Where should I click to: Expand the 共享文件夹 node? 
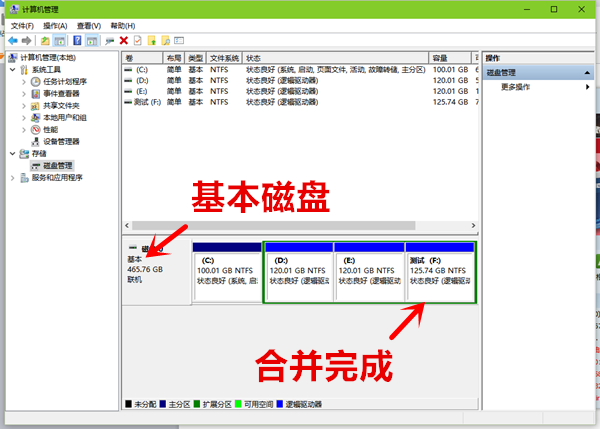click(x=24, y=106)
